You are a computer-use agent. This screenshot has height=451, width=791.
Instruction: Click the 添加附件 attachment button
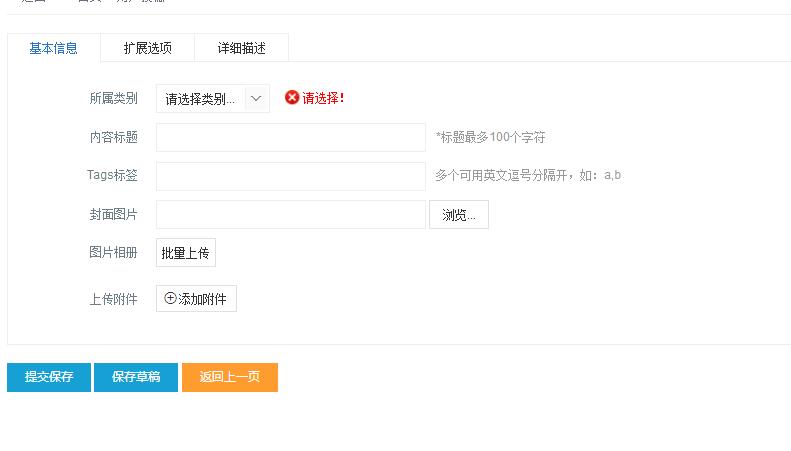coord(197,299)
